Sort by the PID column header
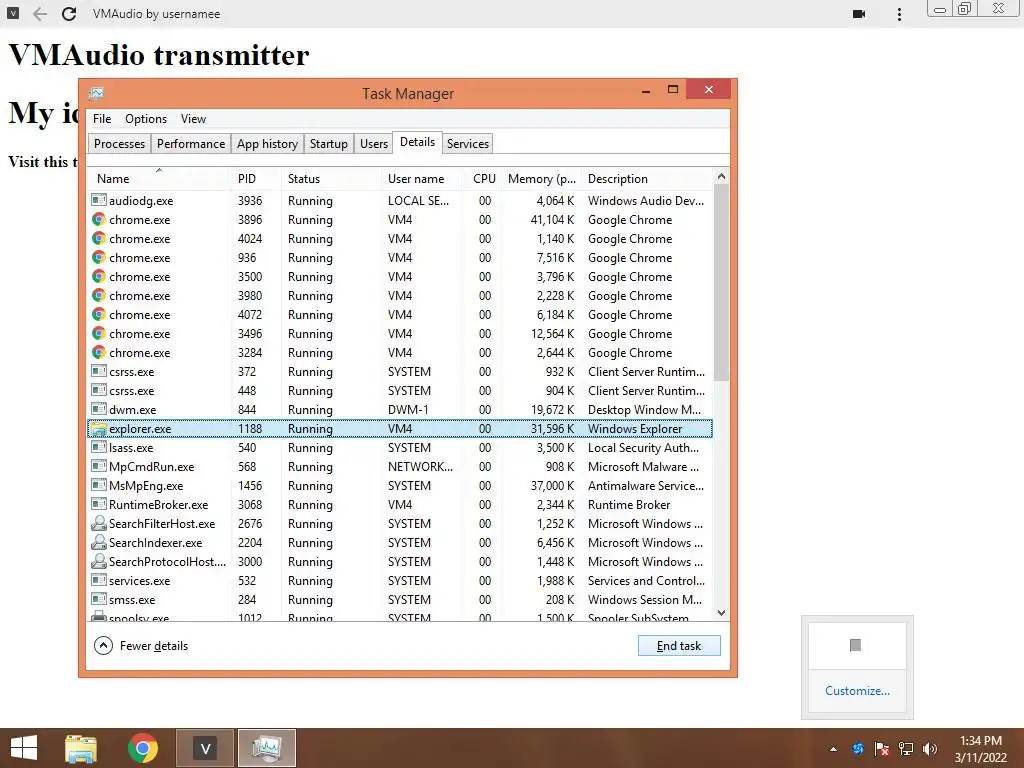This screenshot has height=768, width=1024. 255,178
